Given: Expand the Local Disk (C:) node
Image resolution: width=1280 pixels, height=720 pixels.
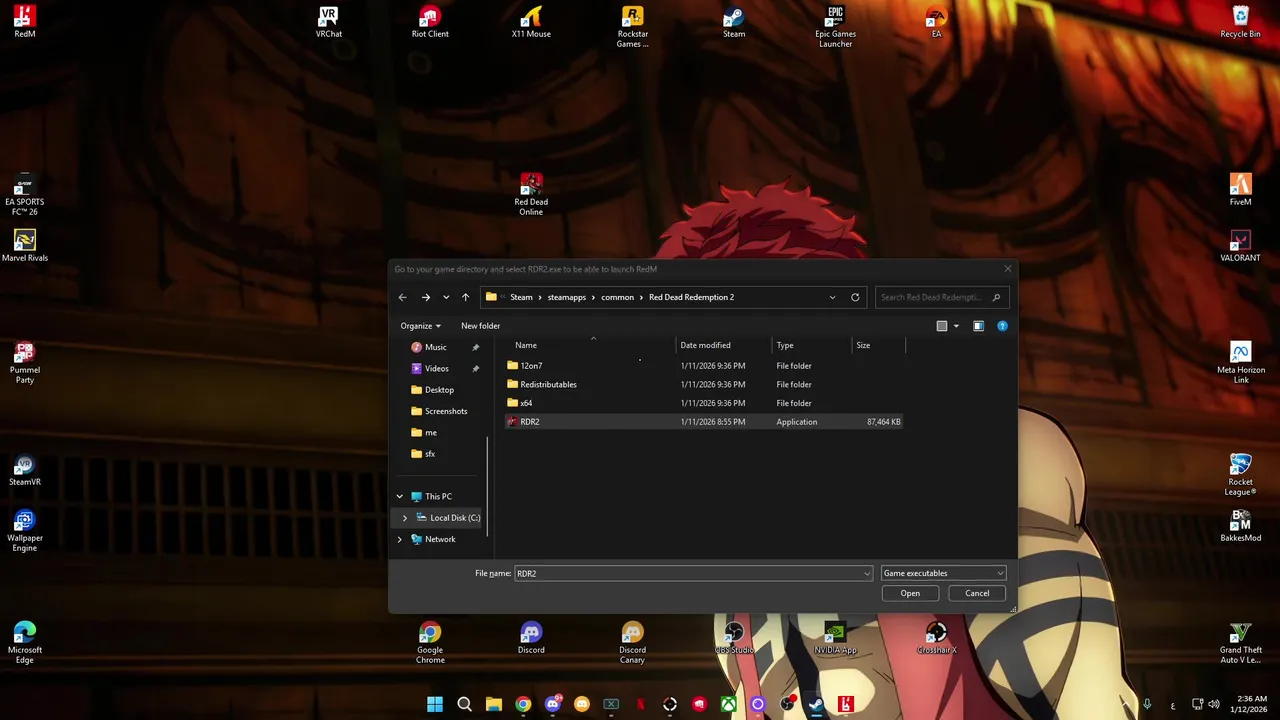Looking at the screenshot, I should [x=404, y=518].
